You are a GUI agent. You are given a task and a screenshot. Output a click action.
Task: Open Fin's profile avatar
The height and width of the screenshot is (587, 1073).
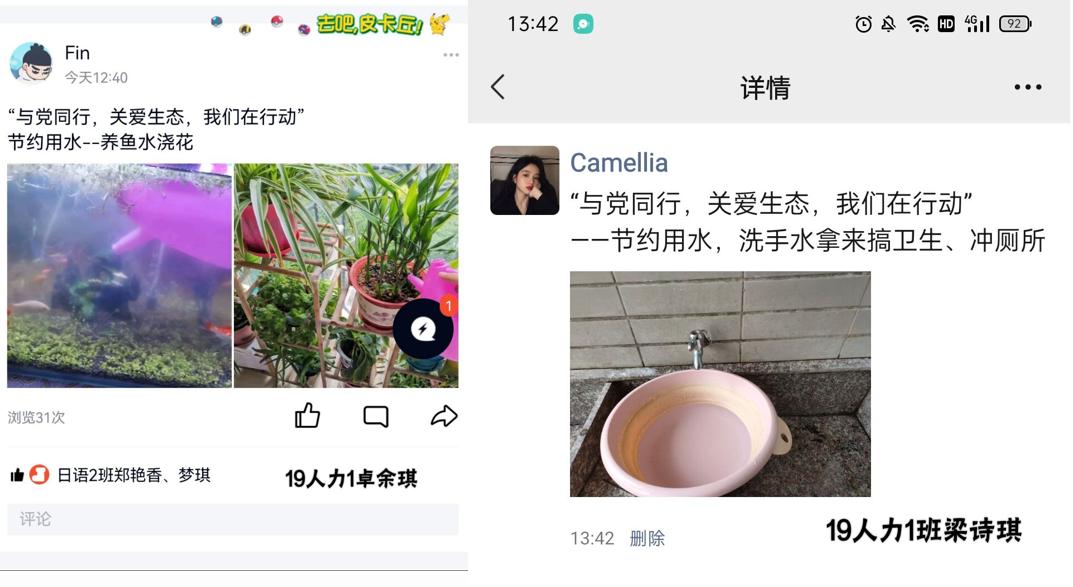pos(31,63)
